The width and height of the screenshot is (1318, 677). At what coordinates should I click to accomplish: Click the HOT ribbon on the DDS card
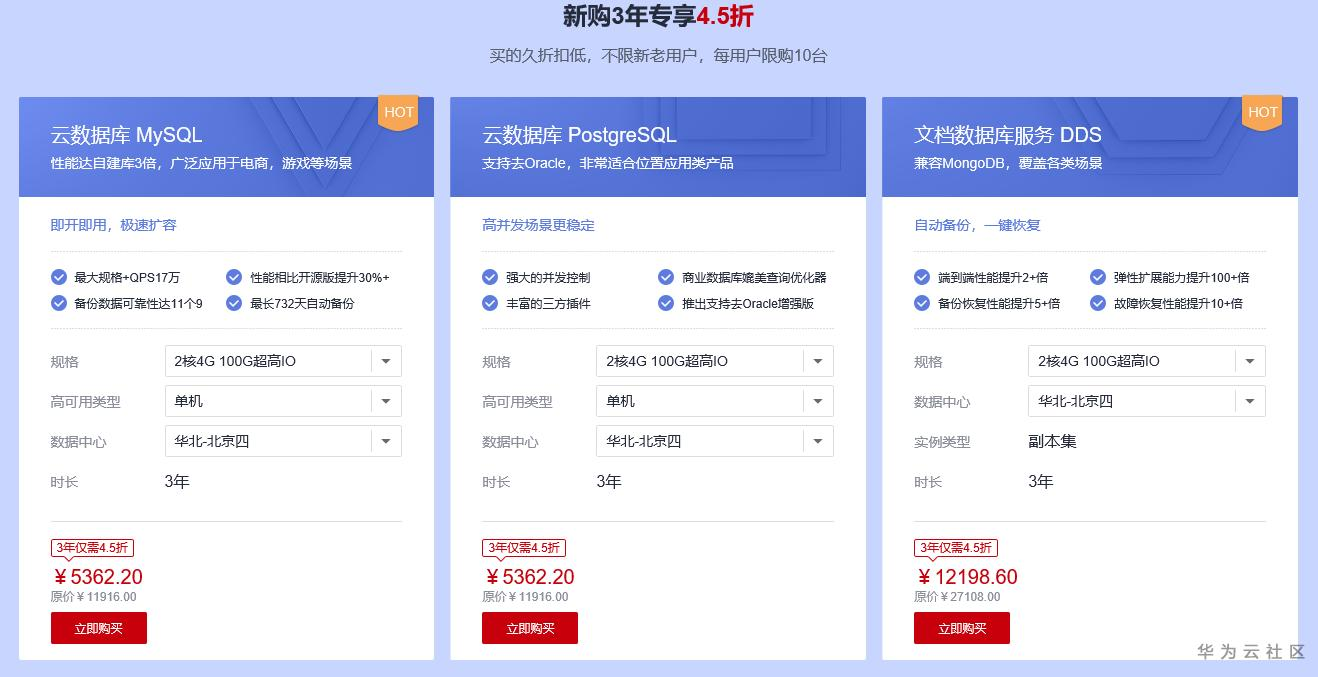1262,112
